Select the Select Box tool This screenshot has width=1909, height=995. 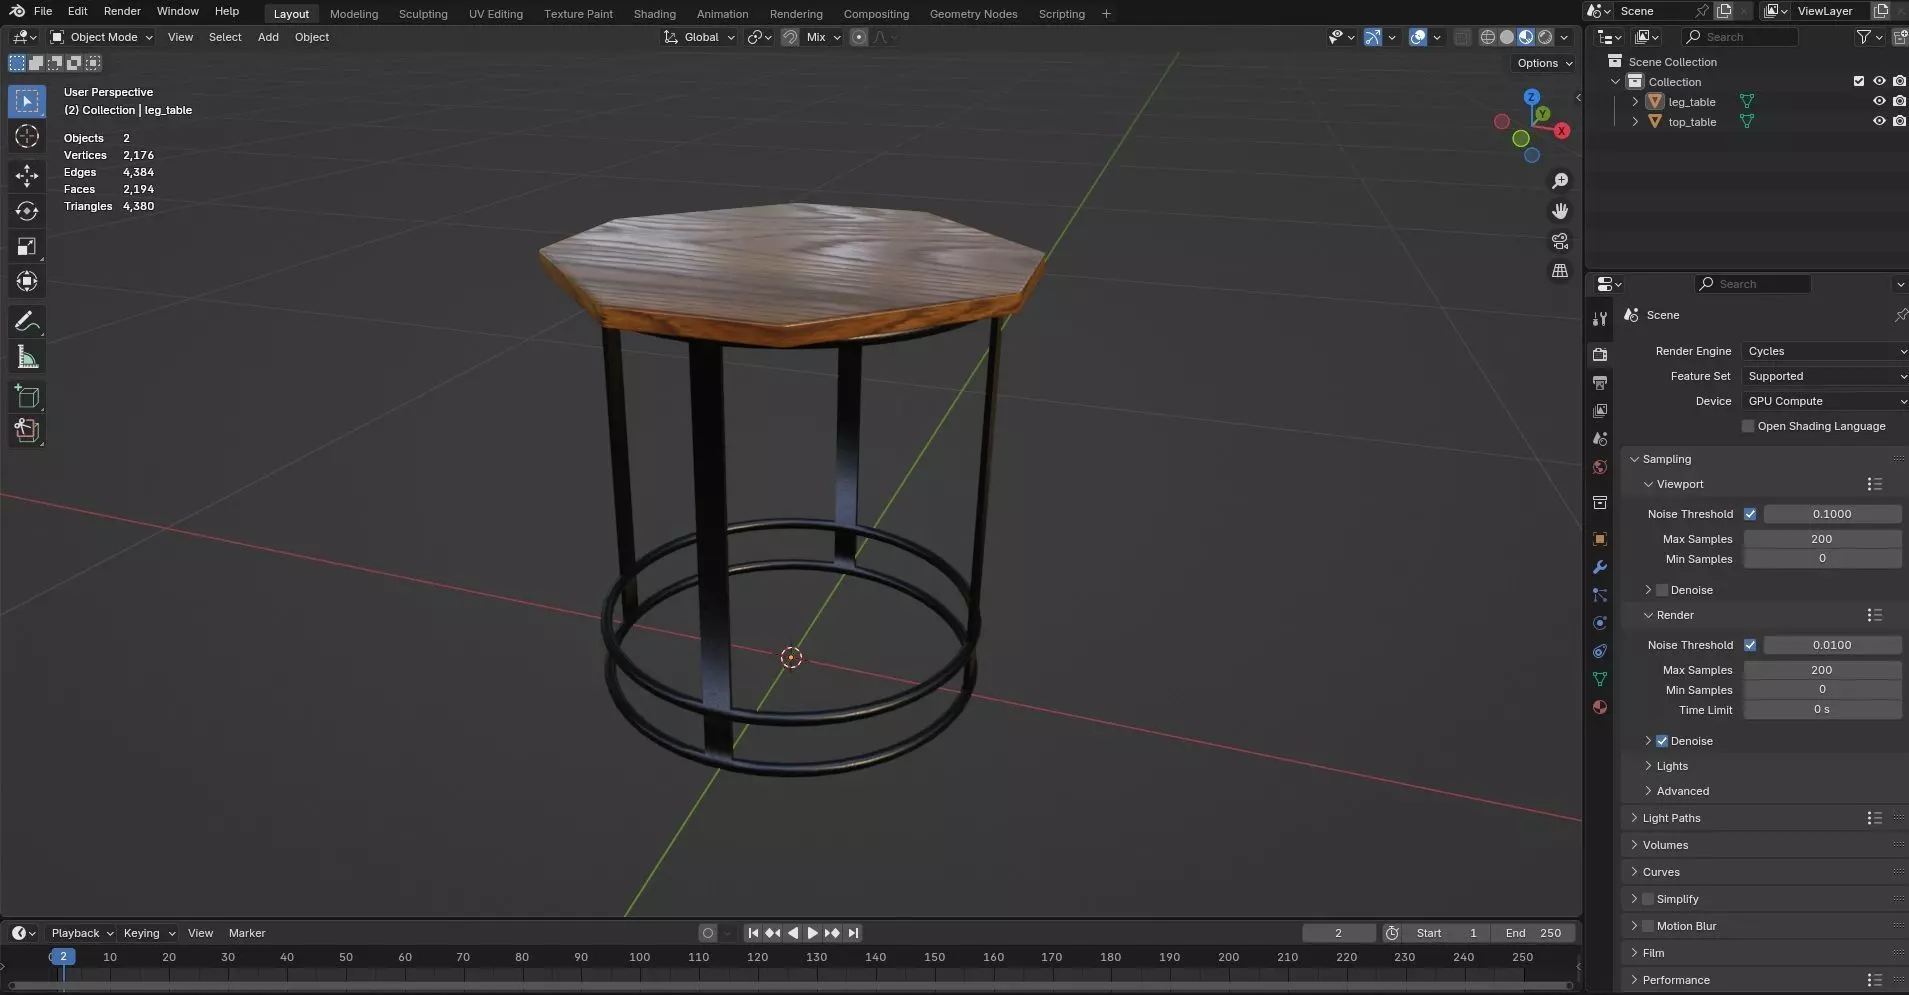(27, 101)
